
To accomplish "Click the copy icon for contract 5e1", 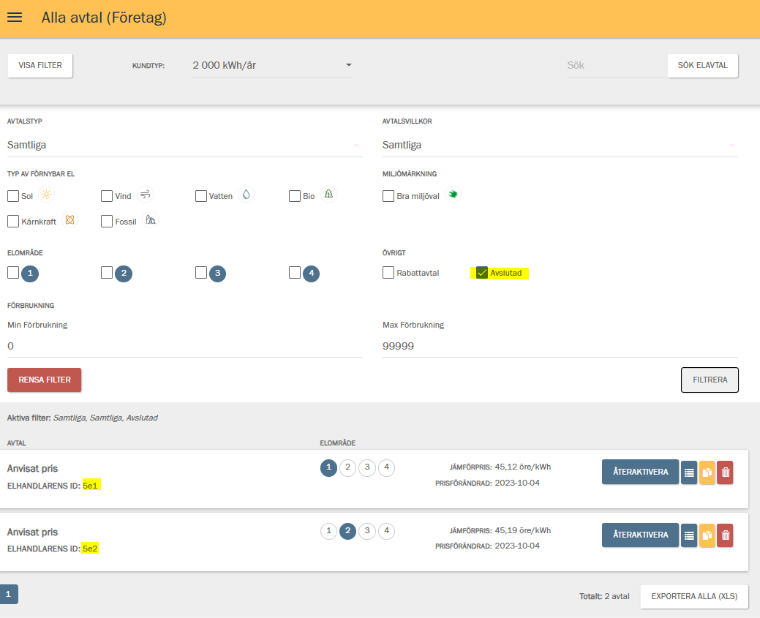I will click(707, 472).
